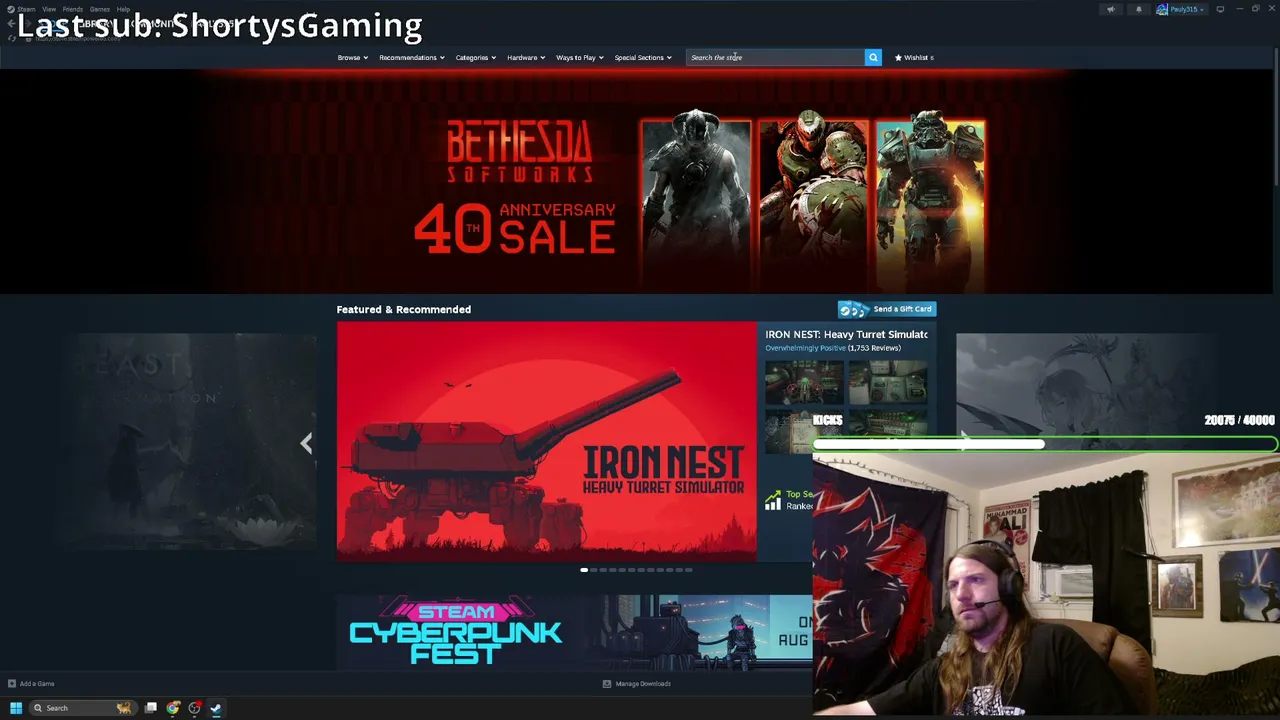Image resolution: width=1280 pixels, height=720 pixels.
Task: Open the Hardware dropdown
Action: coord(525,57)
